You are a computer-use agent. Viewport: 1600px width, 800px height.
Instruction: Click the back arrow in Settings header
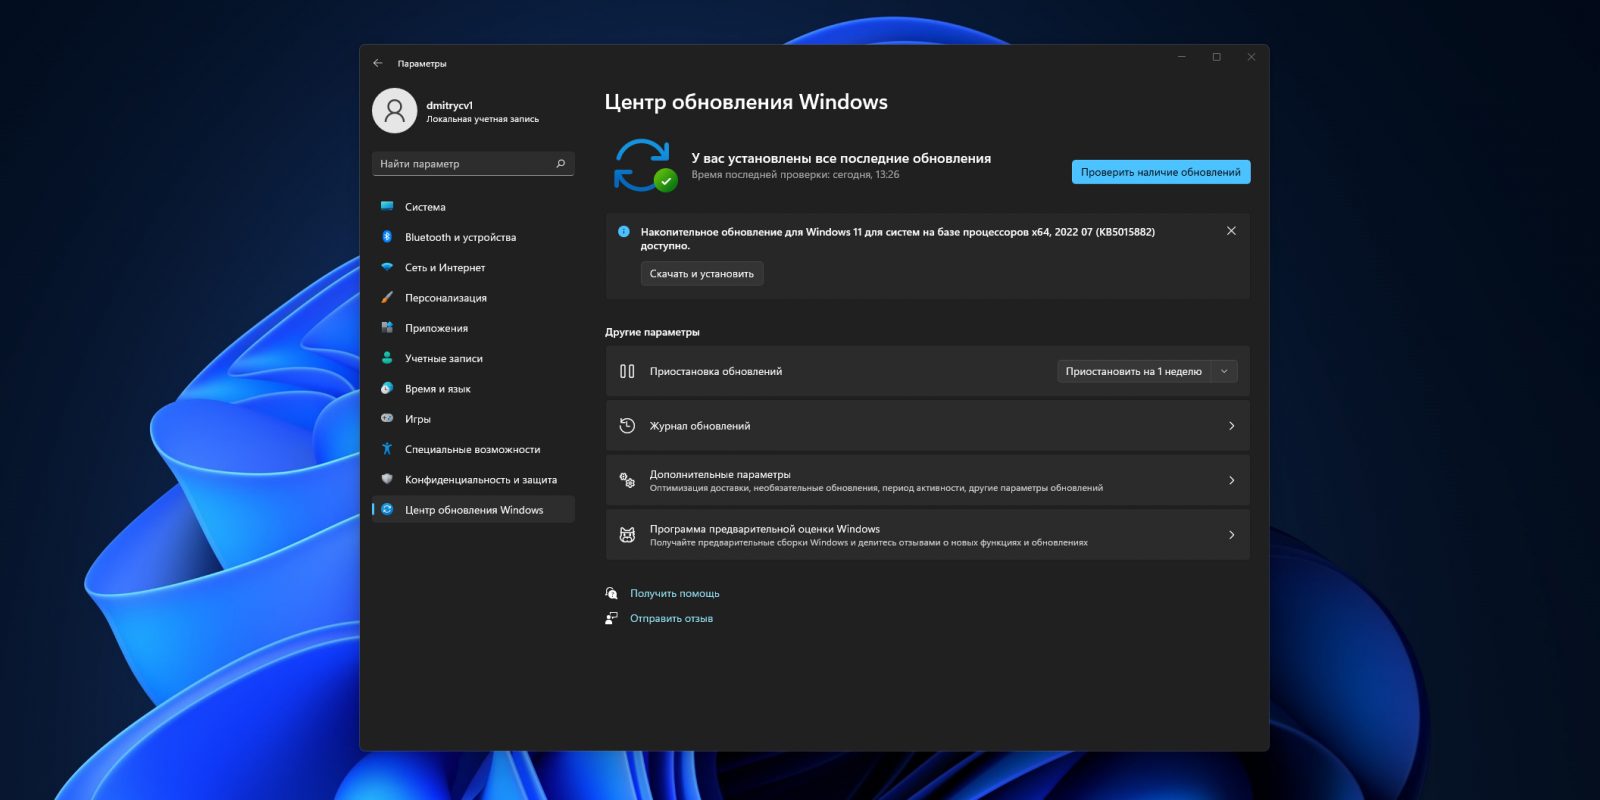(378, 63)
